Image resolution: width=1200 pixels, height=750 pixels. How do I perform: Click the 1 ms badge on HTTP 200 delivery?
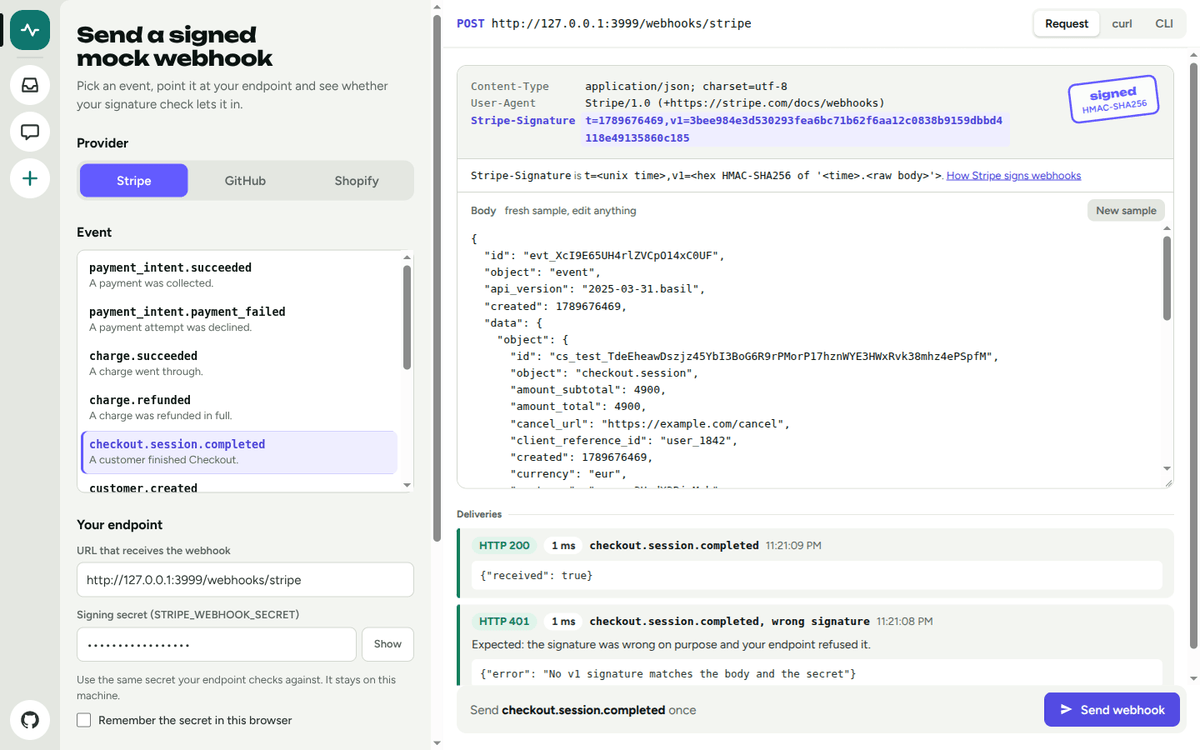tap(564, 546)
